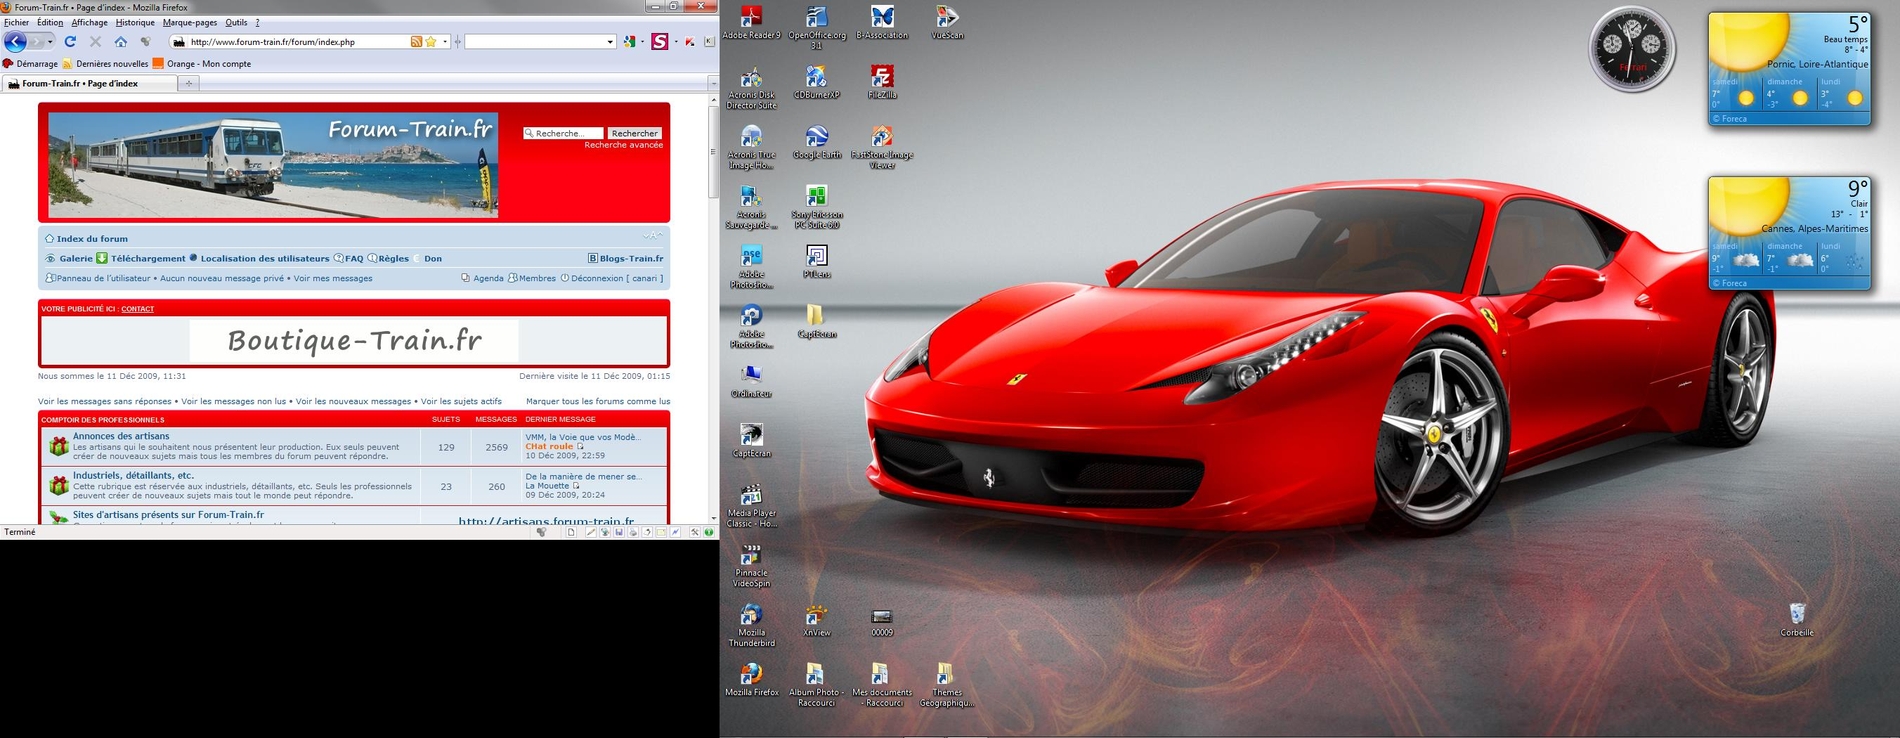Image resolution: width=1900 pixels, height=738 pixels.
Task: Open the Historique menu
Action: pos(135,22)
